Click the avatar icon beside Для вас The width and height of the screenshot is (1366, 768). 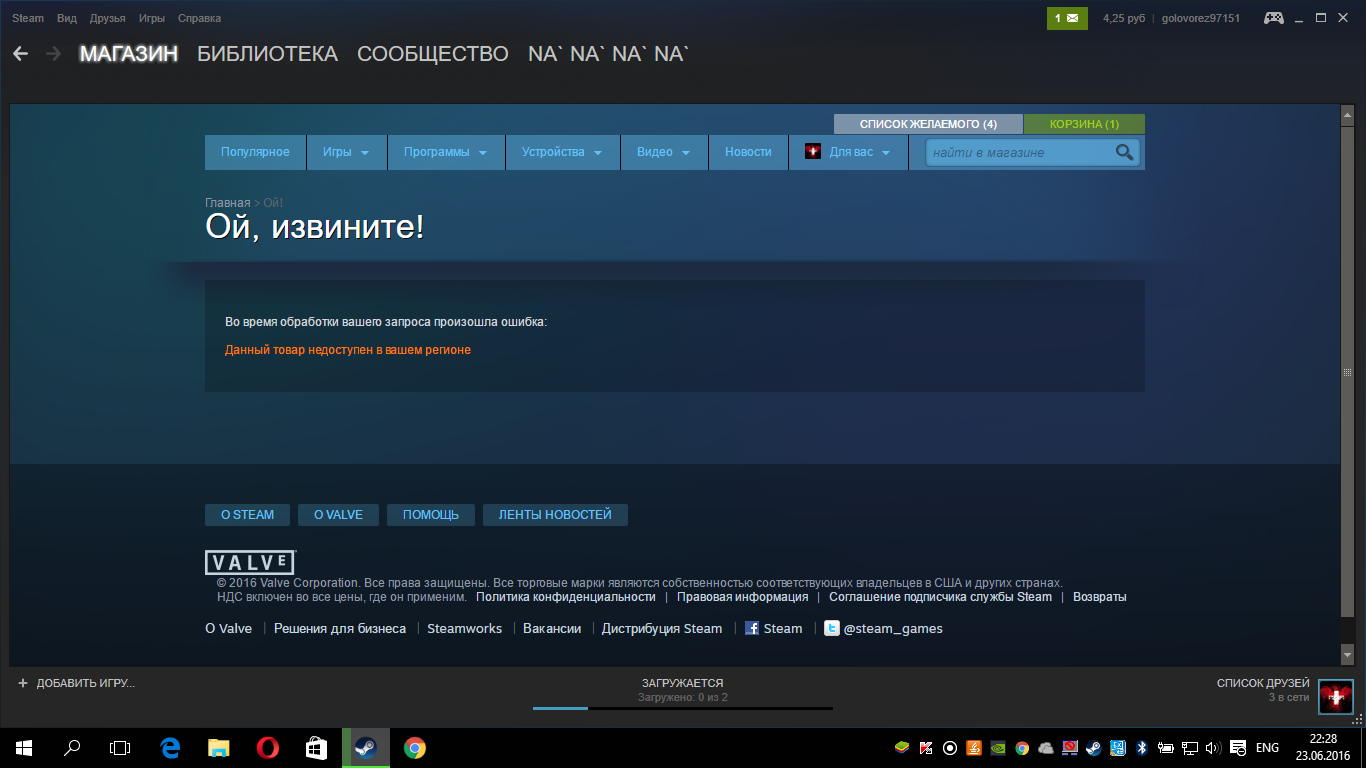[813, 152]
